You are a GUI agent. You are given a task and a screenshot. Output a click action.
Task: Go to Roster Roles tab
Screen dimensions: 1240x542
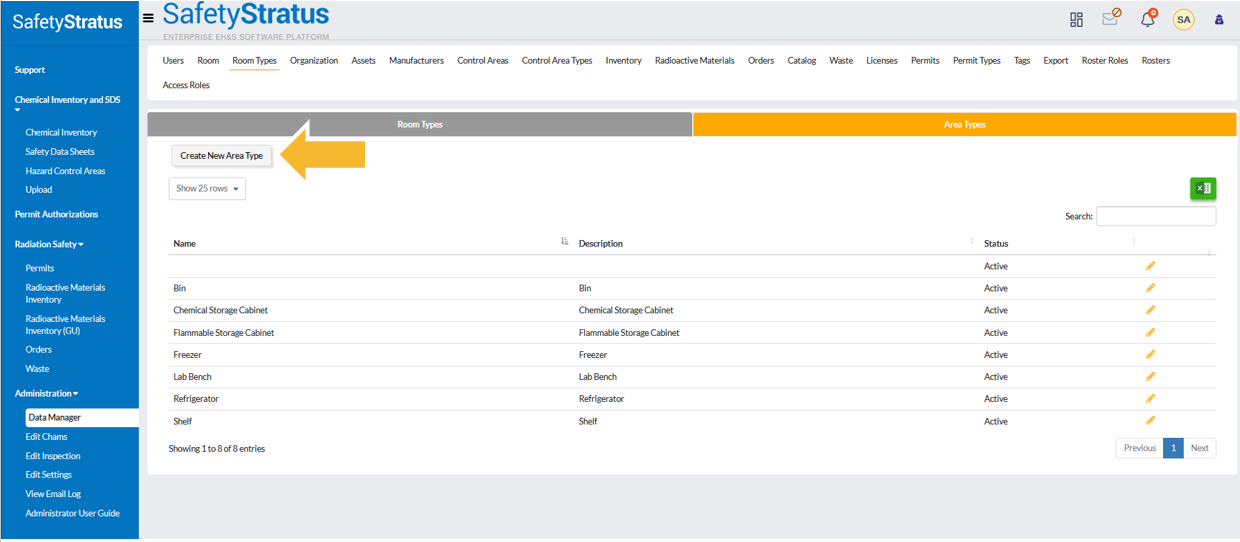tap(1105, 60)
